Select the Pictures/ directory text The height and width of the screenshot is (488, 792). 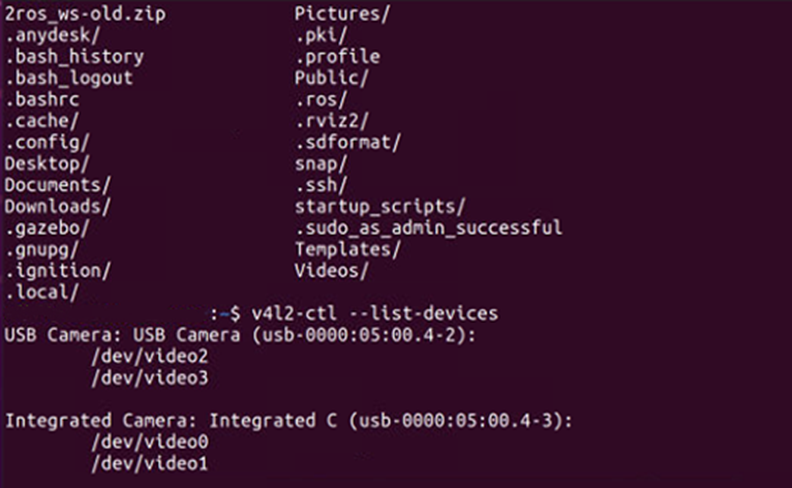point(342,14)
